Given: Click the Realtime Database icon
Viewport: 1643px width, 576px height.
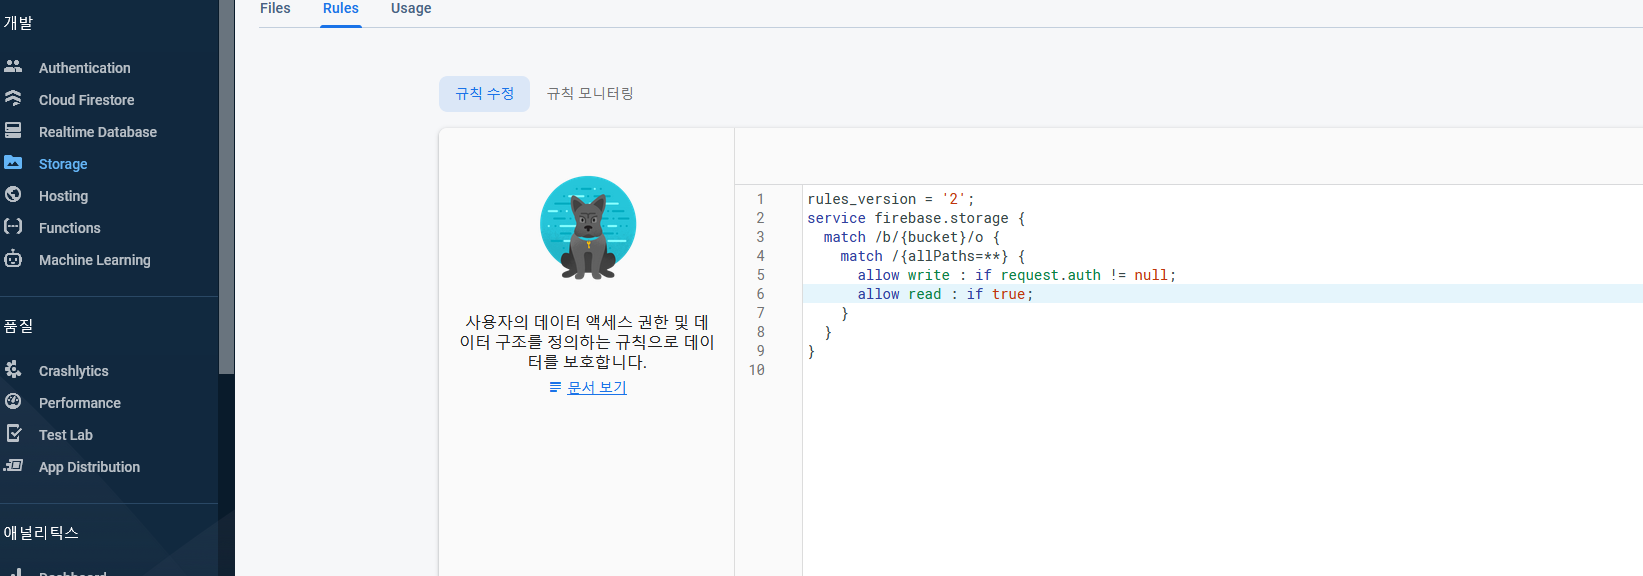Looking at the screenshot, I should pyautogui.click(x=13, y=130).
